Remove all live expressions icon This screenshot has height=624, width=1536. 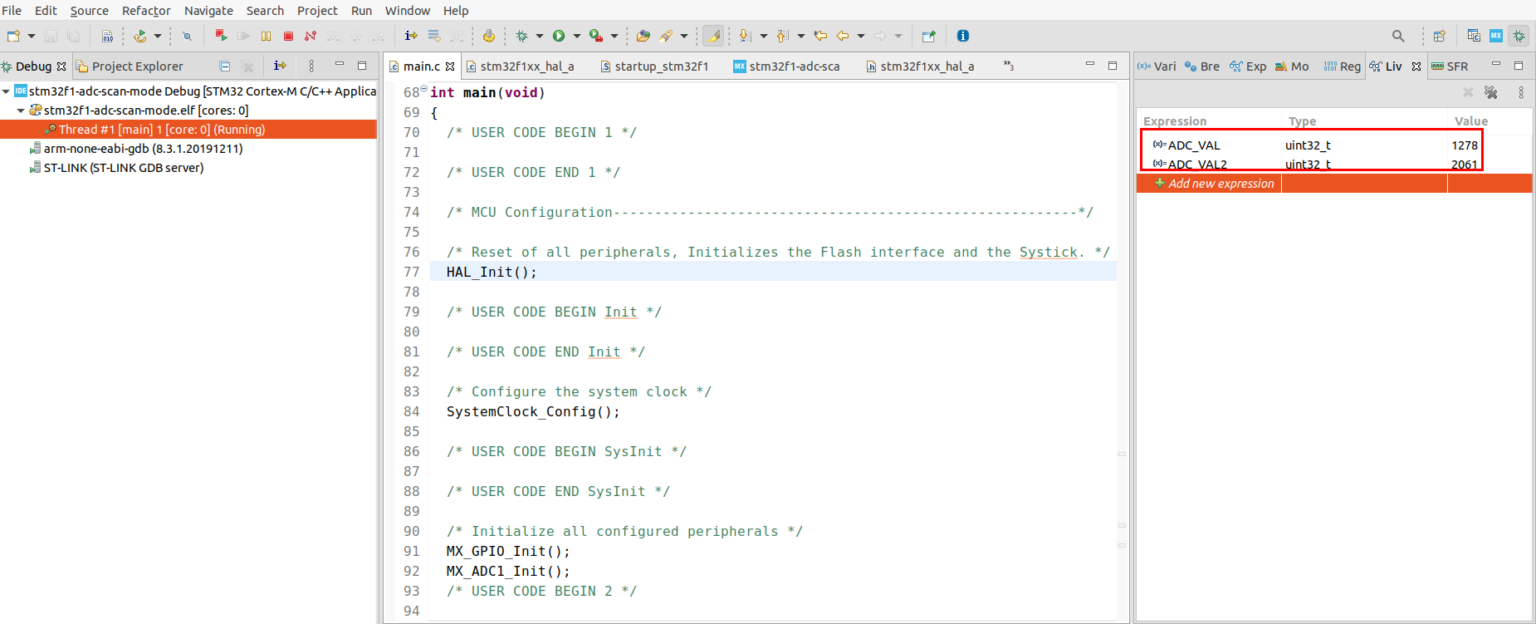click(x=1490, y=92)
